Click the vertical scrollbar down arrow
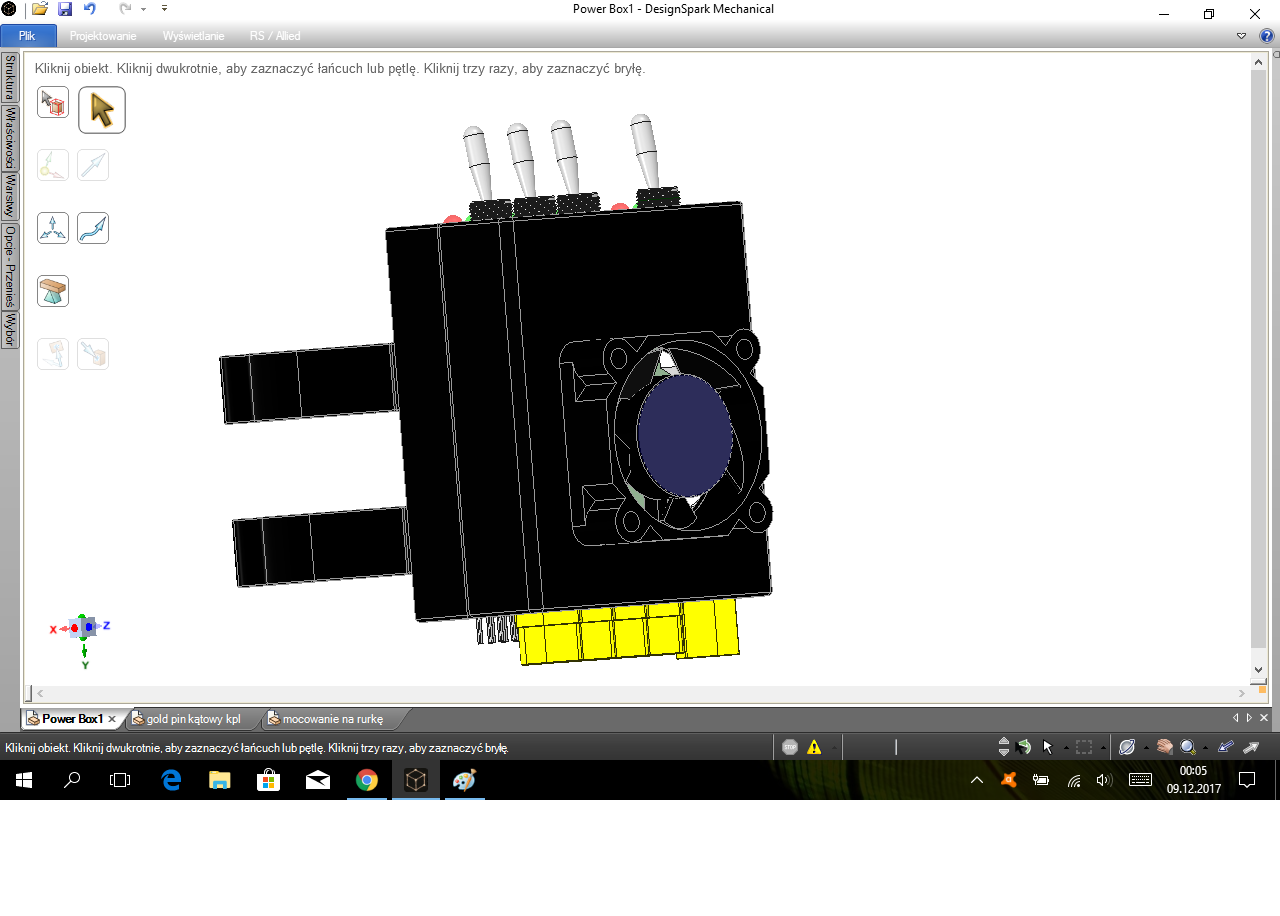1280x916 pixels. click(x=1259, y=670)
